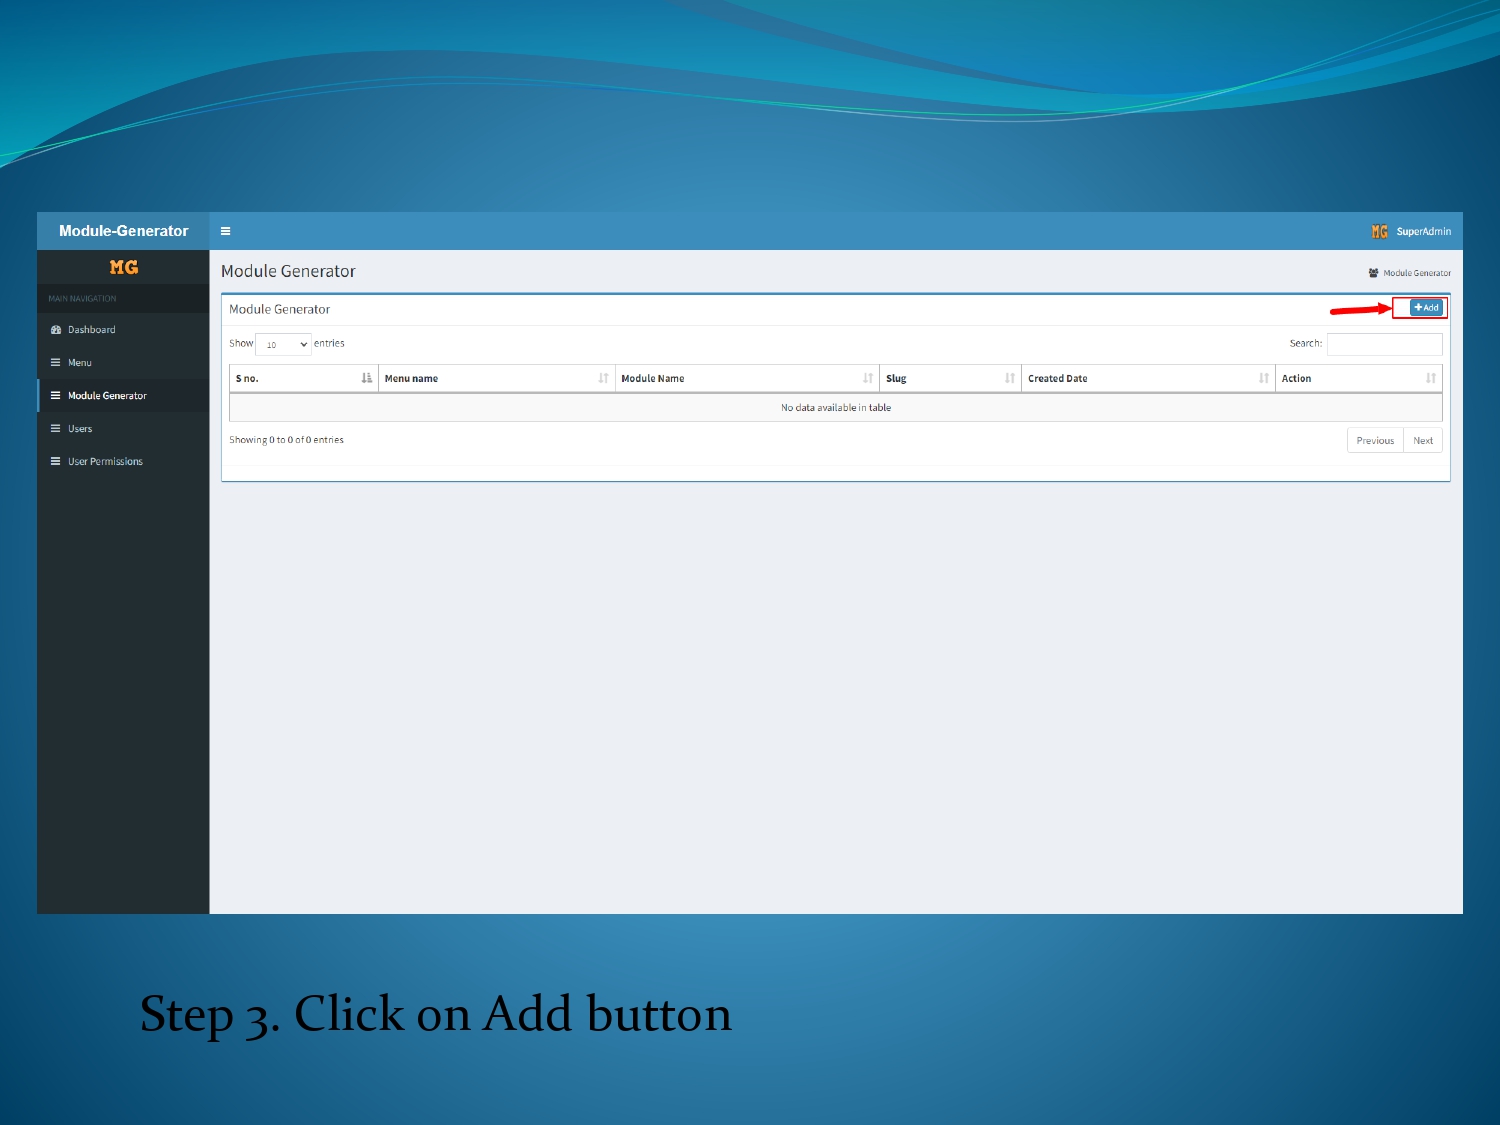This screenshot has height=1125, width=1500.
Task: Click the hamburger icon in the top bar
Action: tap(226, 230)
